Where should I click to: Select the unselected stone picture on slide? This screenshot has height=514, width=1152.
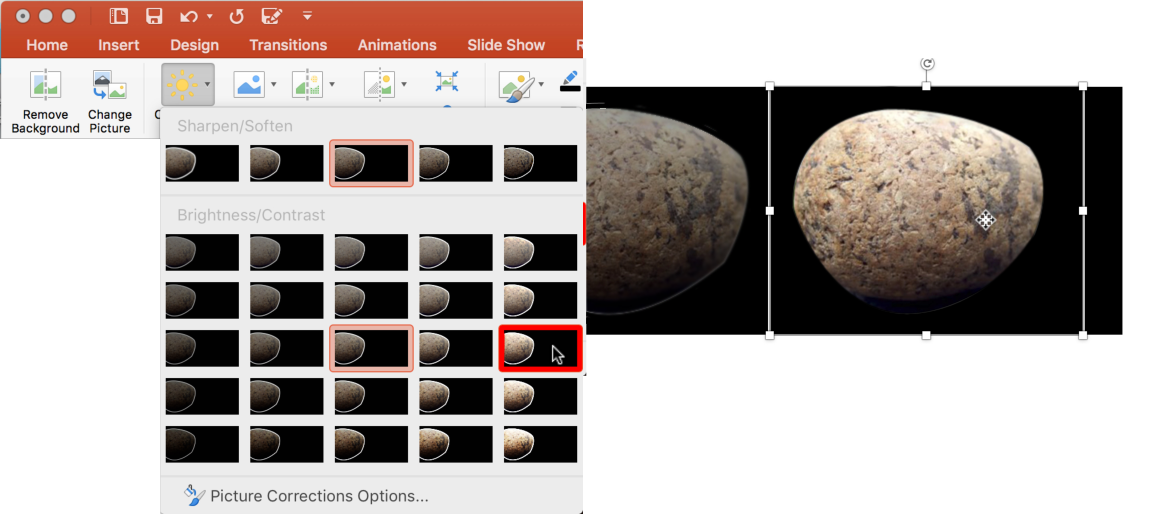click(676, 211)
